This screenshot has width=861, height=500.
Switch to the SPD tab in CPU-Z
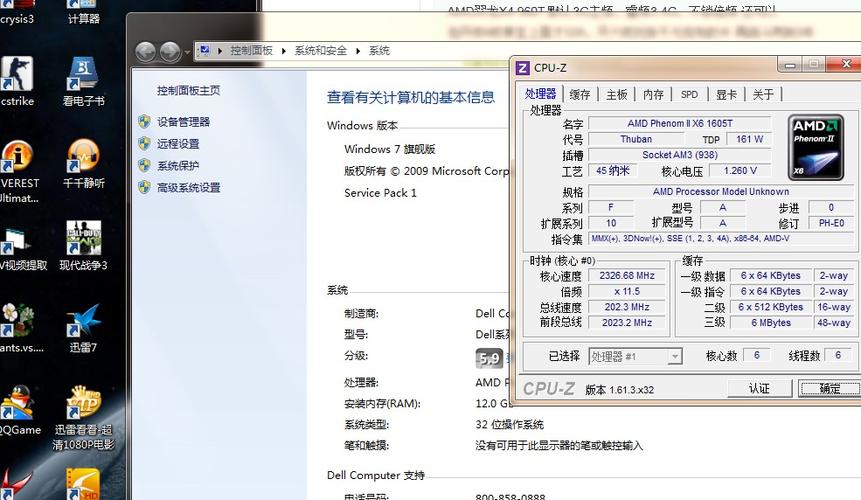[689, 94]
